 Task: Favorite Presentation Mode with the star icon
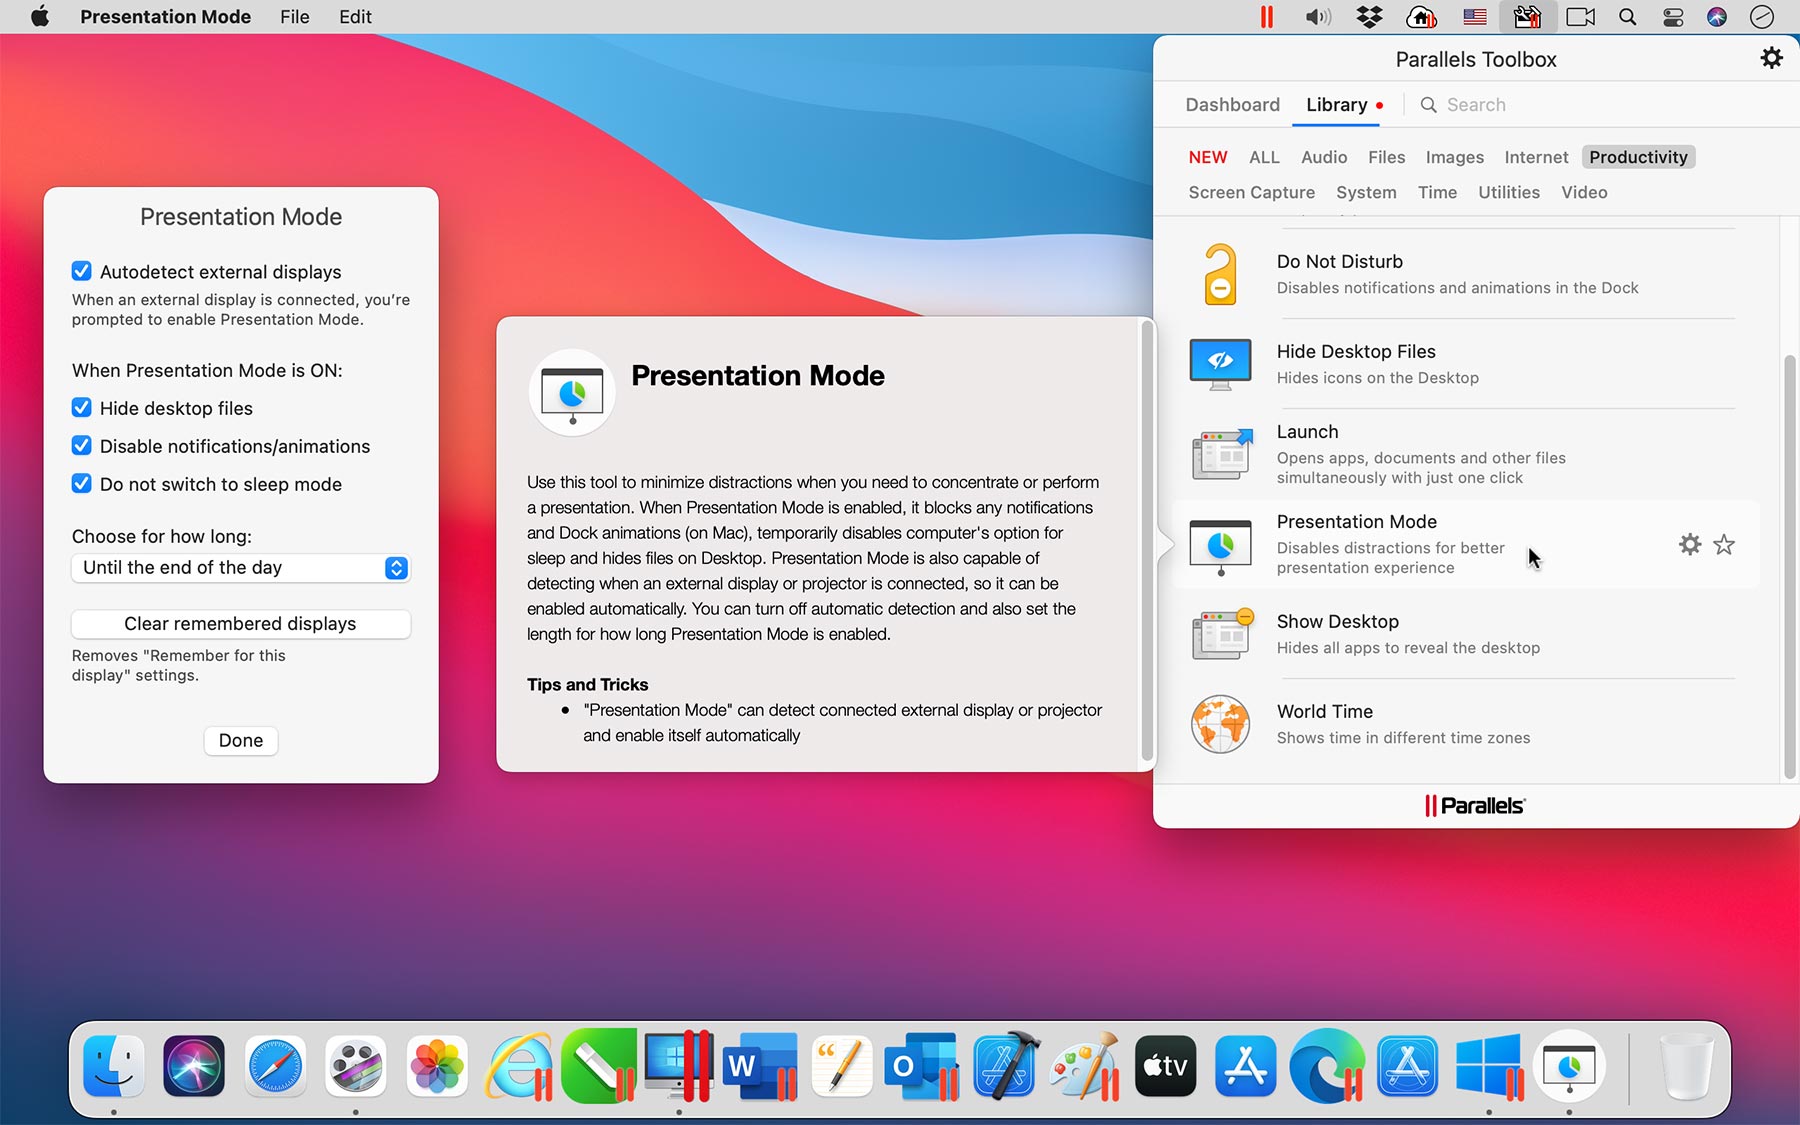pyautogui.click(x=1724, y=544)
